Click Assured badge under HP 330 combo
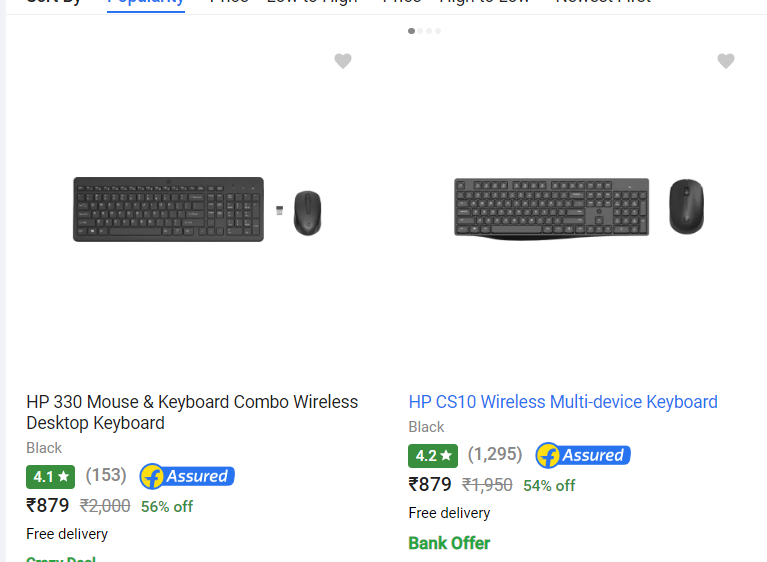This screenshot has height=562, width=767. tap(187, 476)
